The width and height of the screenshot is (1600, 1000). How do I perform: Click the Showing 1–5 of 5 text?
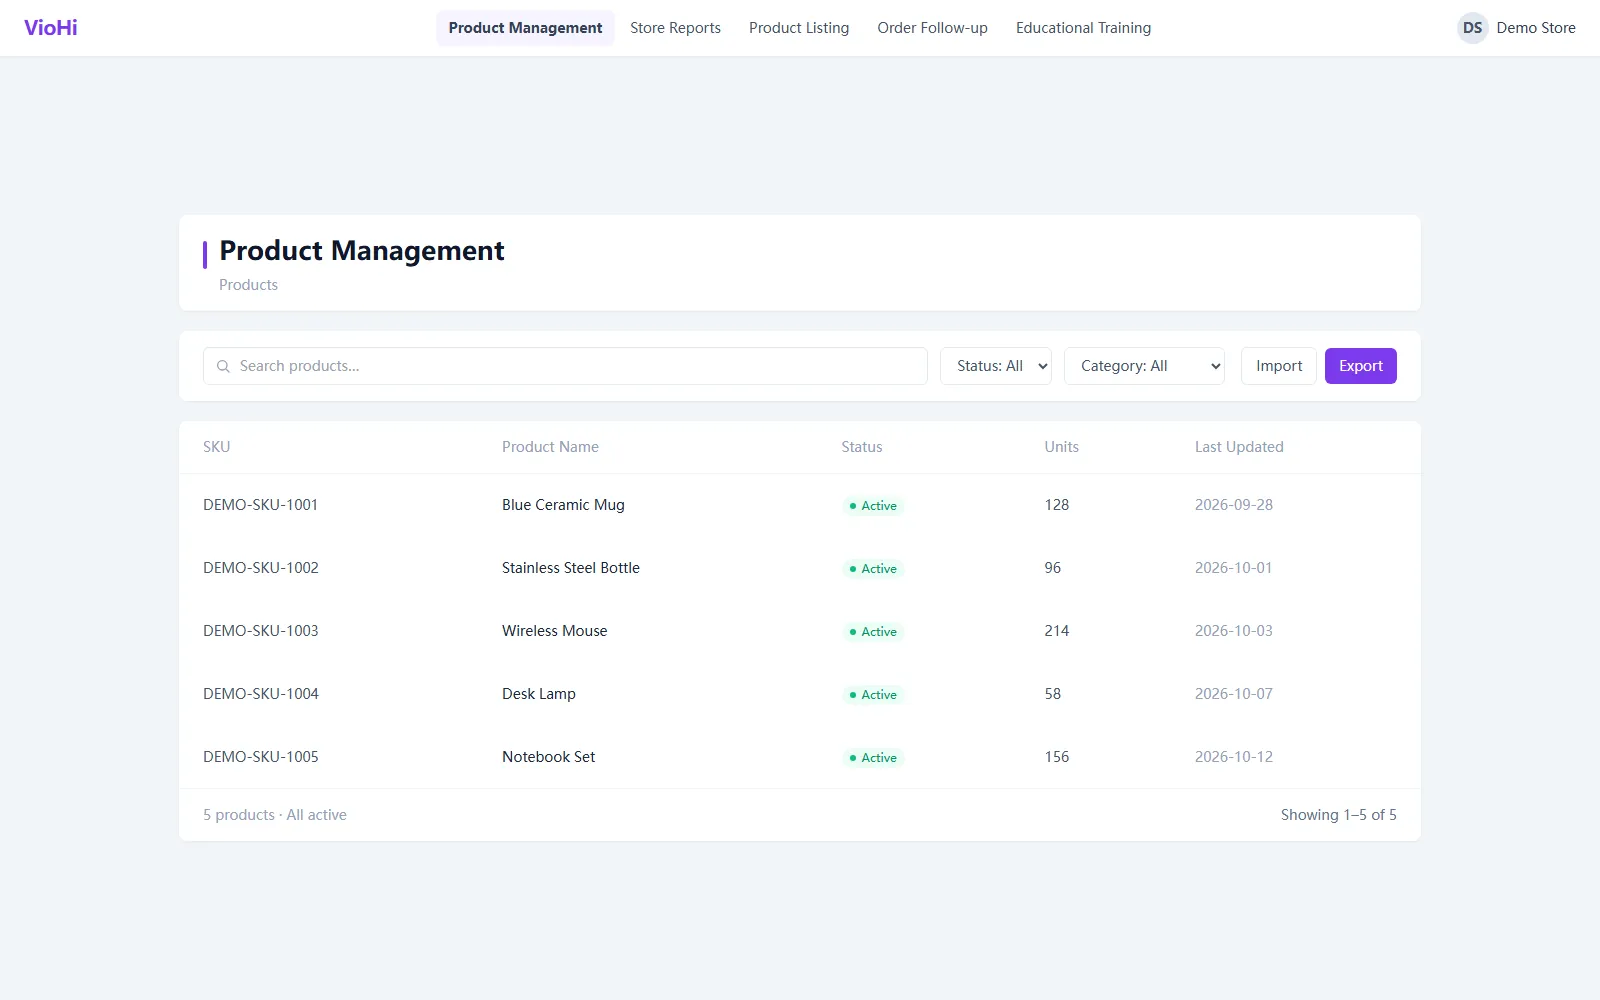pos(1339,815)
